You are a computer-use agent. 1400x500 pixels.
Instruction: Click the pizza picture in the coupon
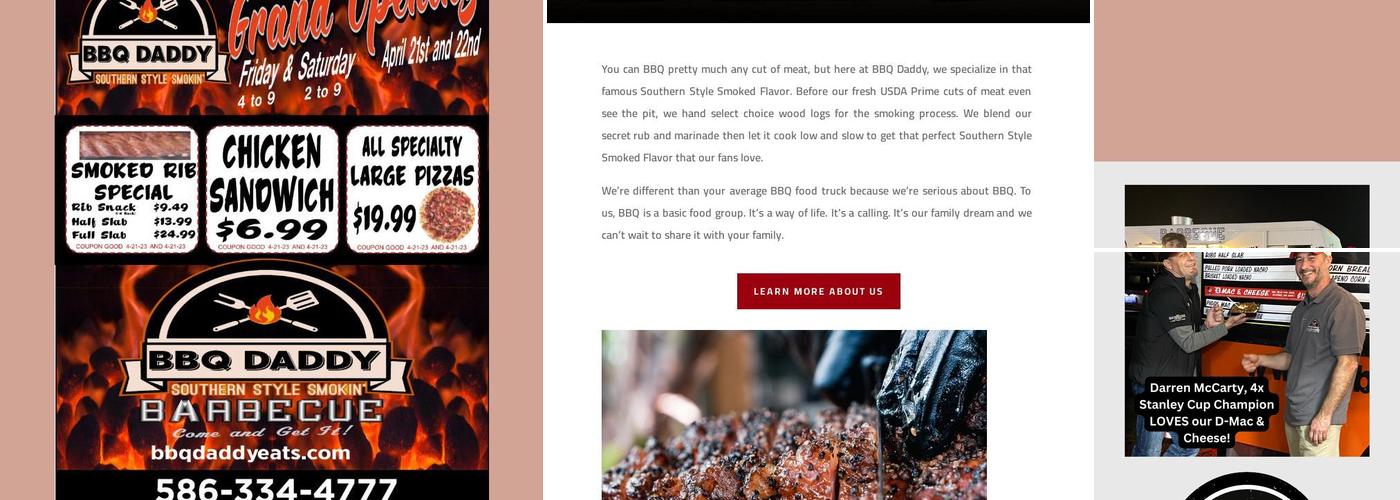pos(446,213)
